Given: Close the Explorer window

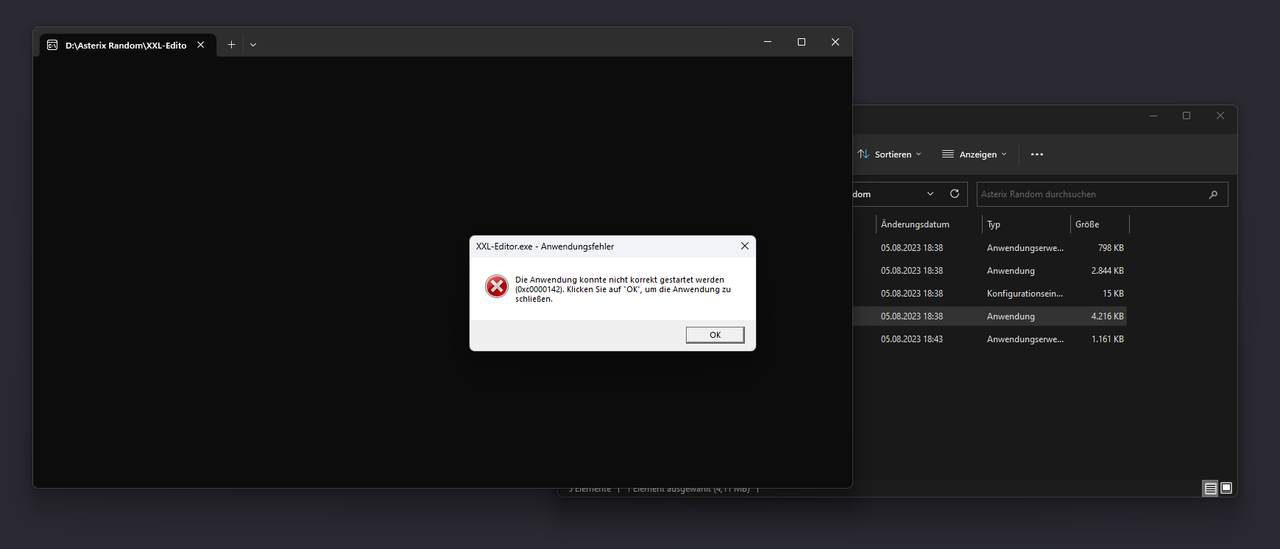Looking at the screenshot, I should 1220,116.
